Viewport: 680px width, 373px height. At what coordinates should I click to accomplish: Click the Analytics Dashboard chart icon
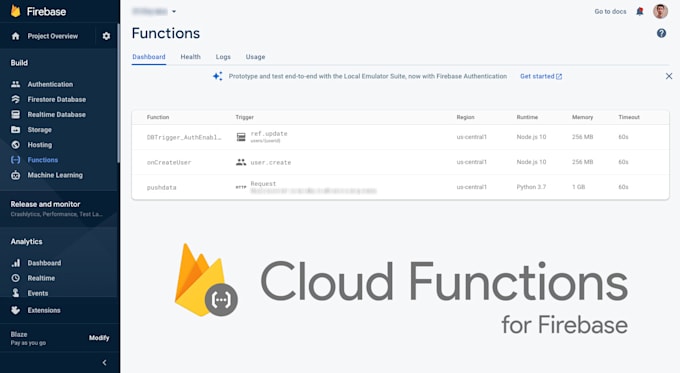pyautogui.click(x=16, y=263)
